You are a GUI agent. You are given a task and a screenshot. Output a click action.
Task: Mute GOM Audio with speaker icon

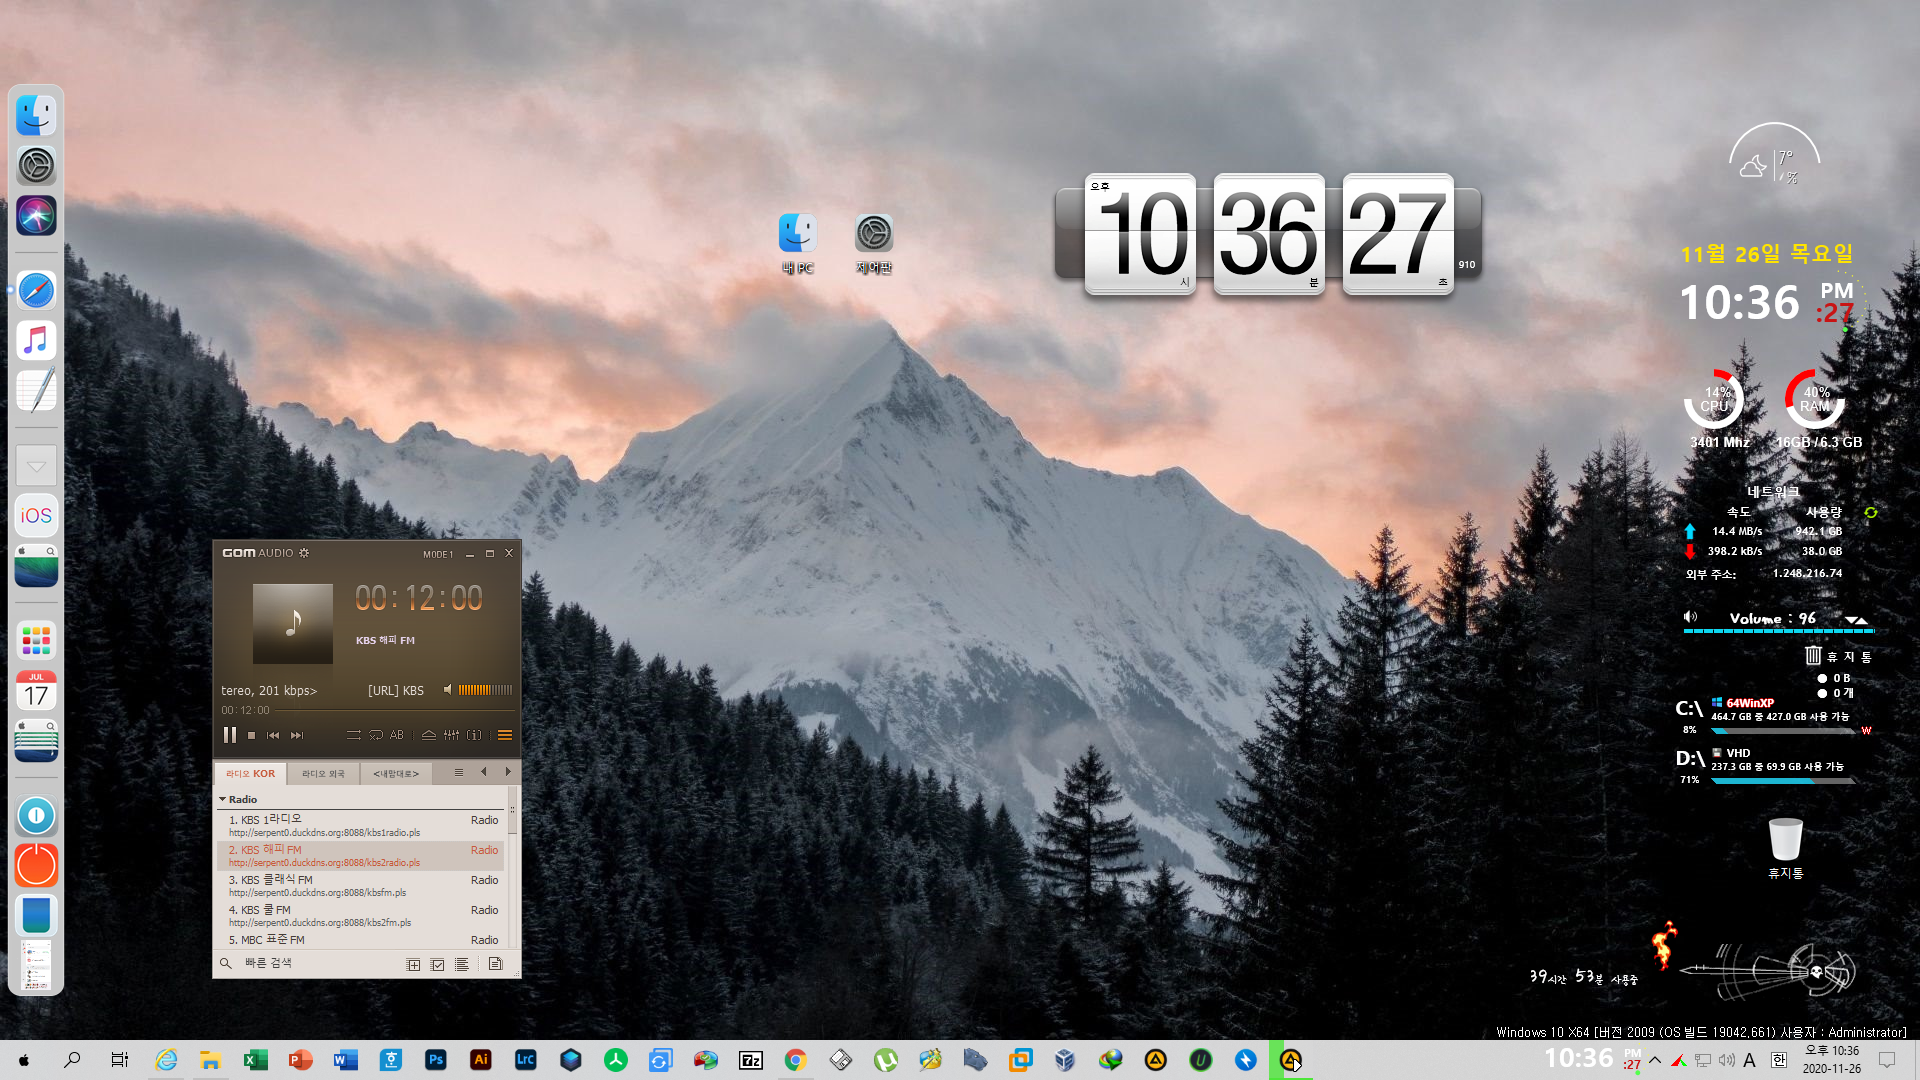coord(448,690)
